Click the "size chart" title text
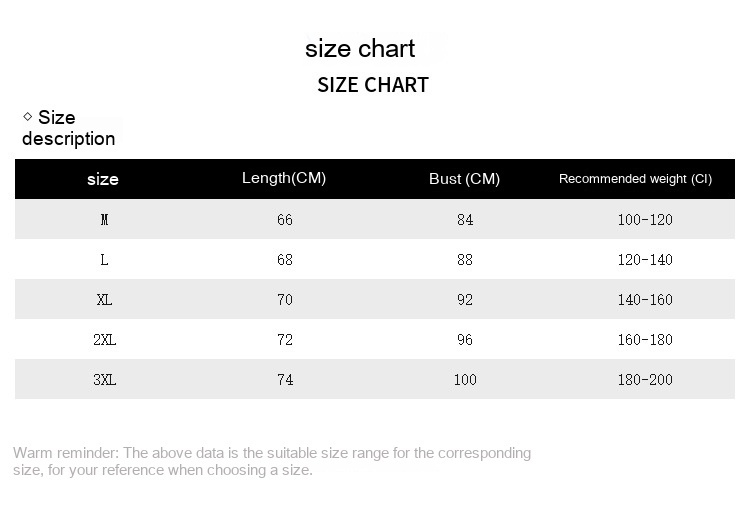The image size is (750, 506). pyautogui.click(x=360, y=49)
